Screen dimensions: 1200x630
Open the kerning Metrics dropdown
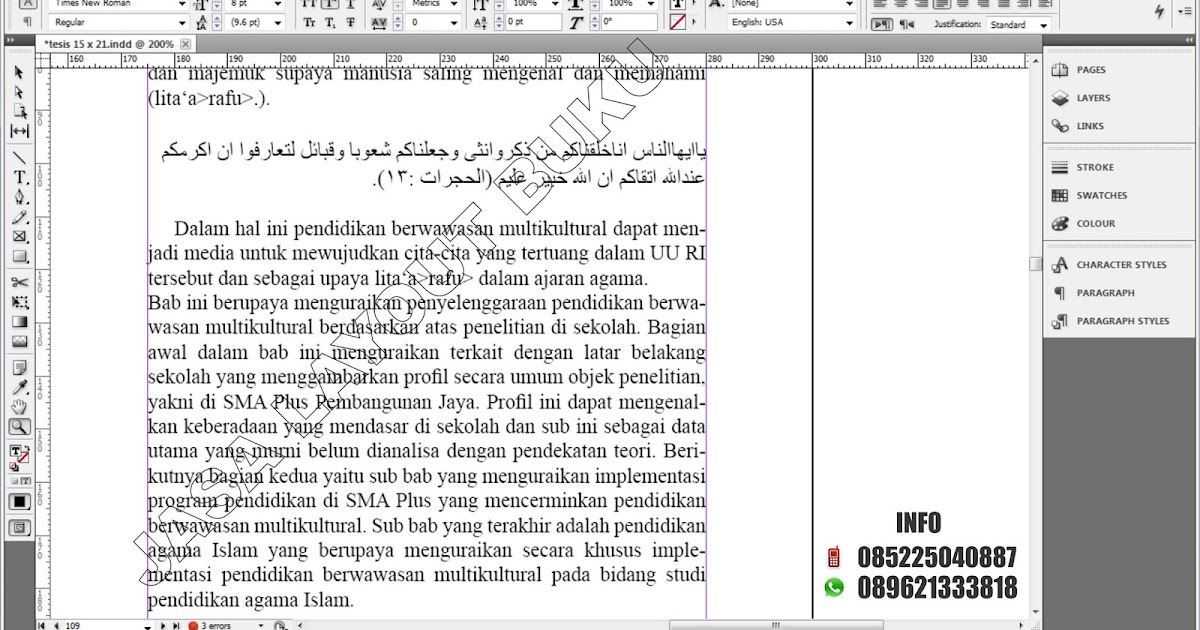[x=455, y=4]
